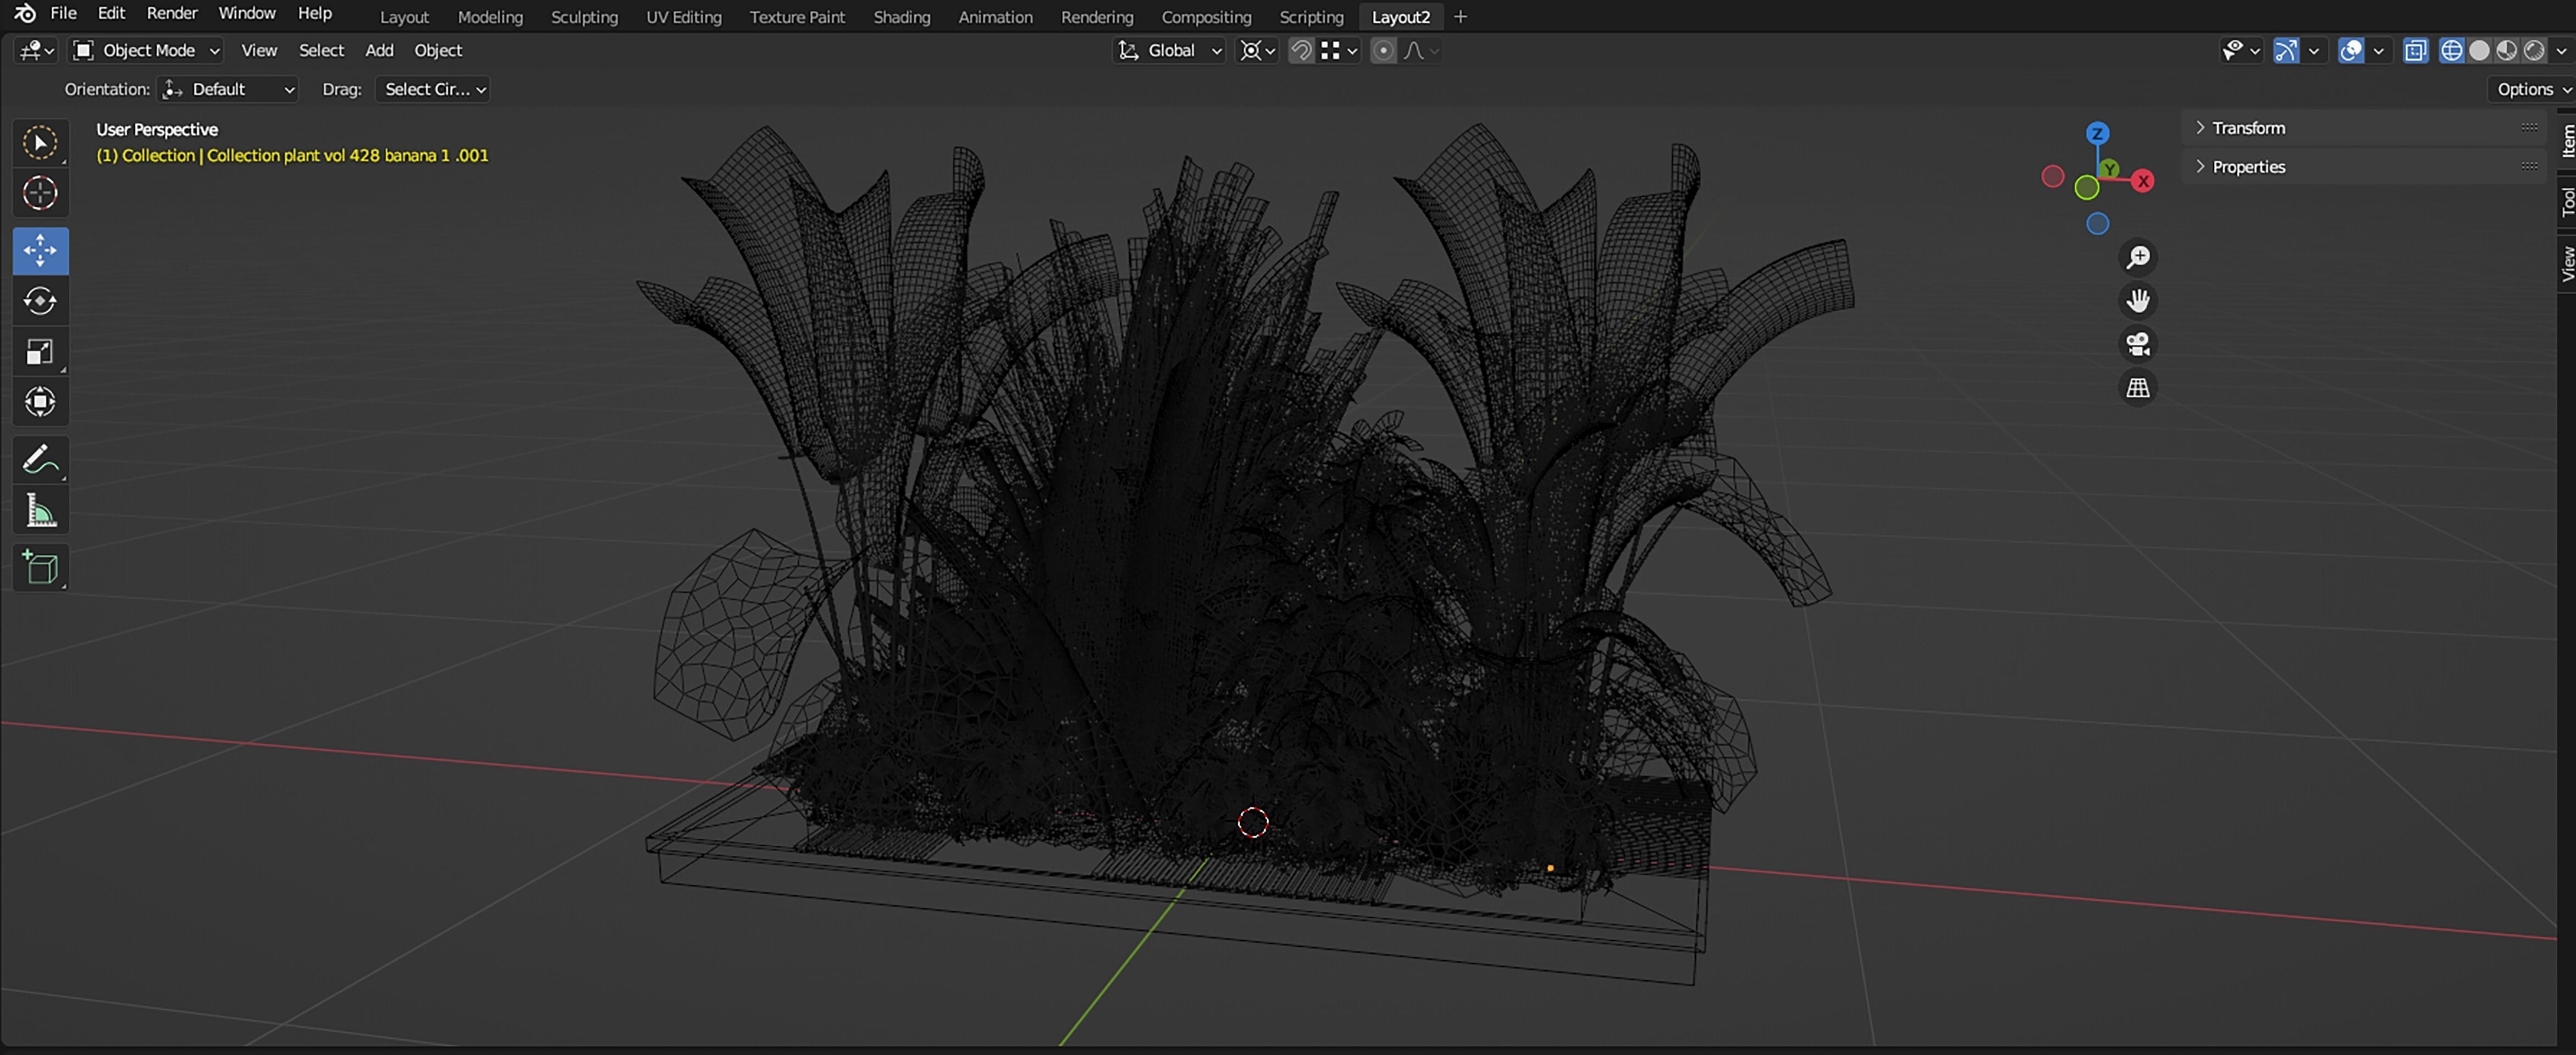Activate the Transform tool
Image resolution: width=2576 pixels, height=1055 pixels.
(40, 402)
